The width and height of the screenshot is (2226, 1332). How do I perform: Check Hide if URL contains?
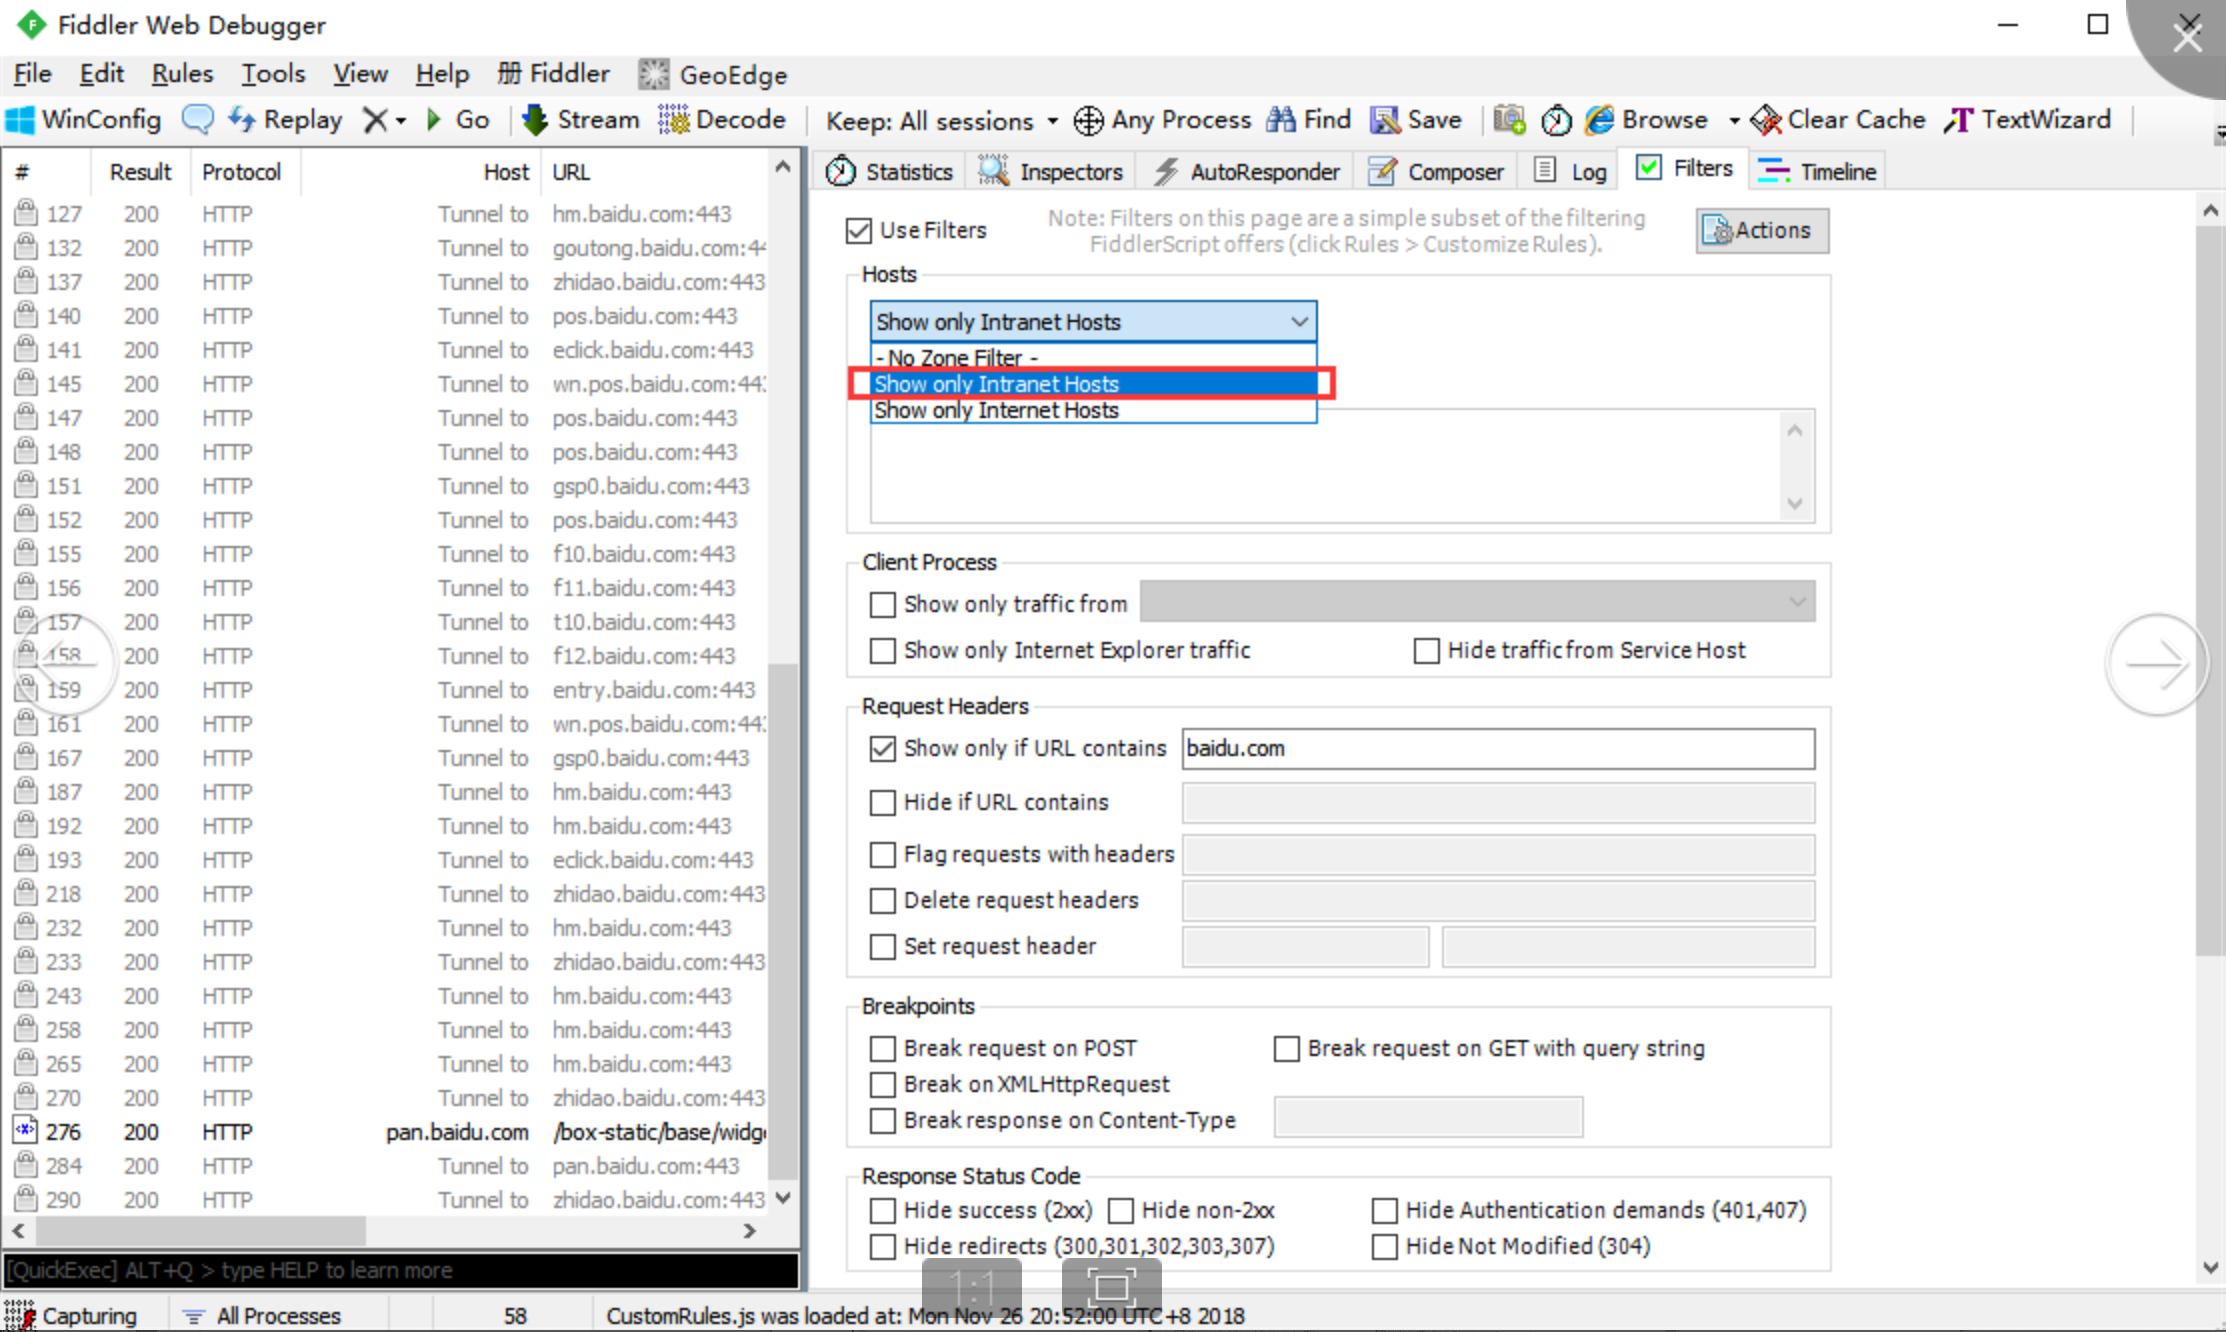coord(882,802)
